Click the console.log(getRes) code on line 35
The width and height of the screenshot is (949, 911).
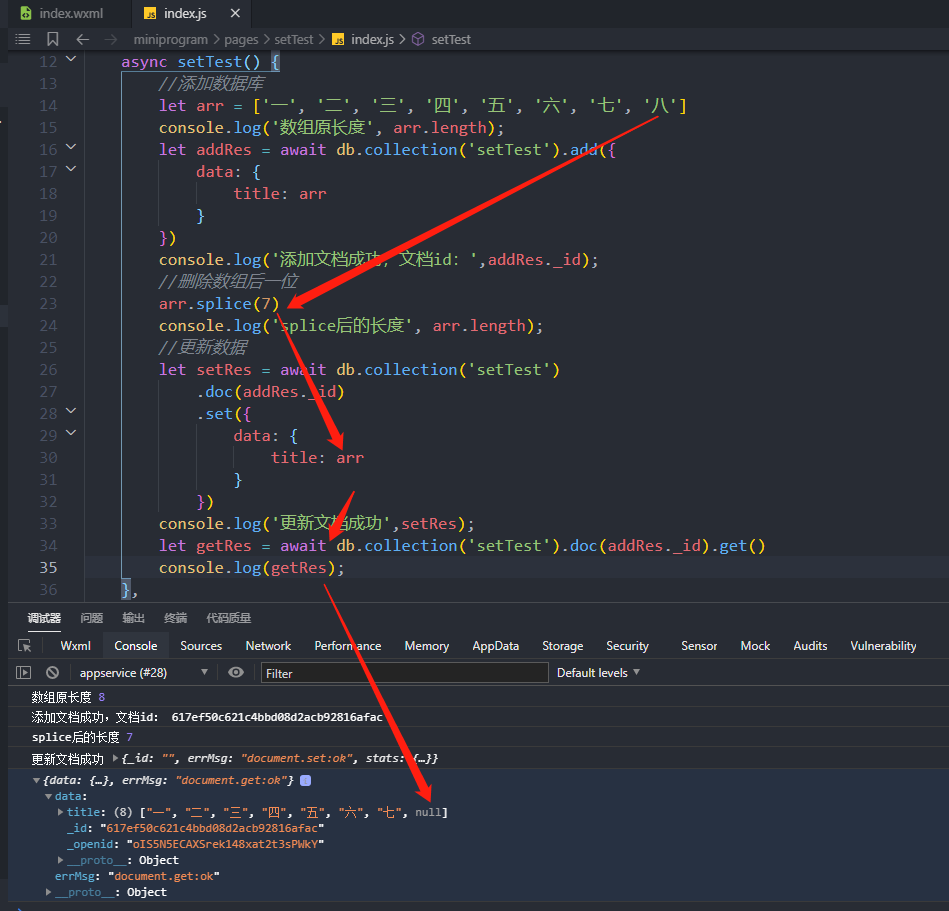click(x=251, y=568)
